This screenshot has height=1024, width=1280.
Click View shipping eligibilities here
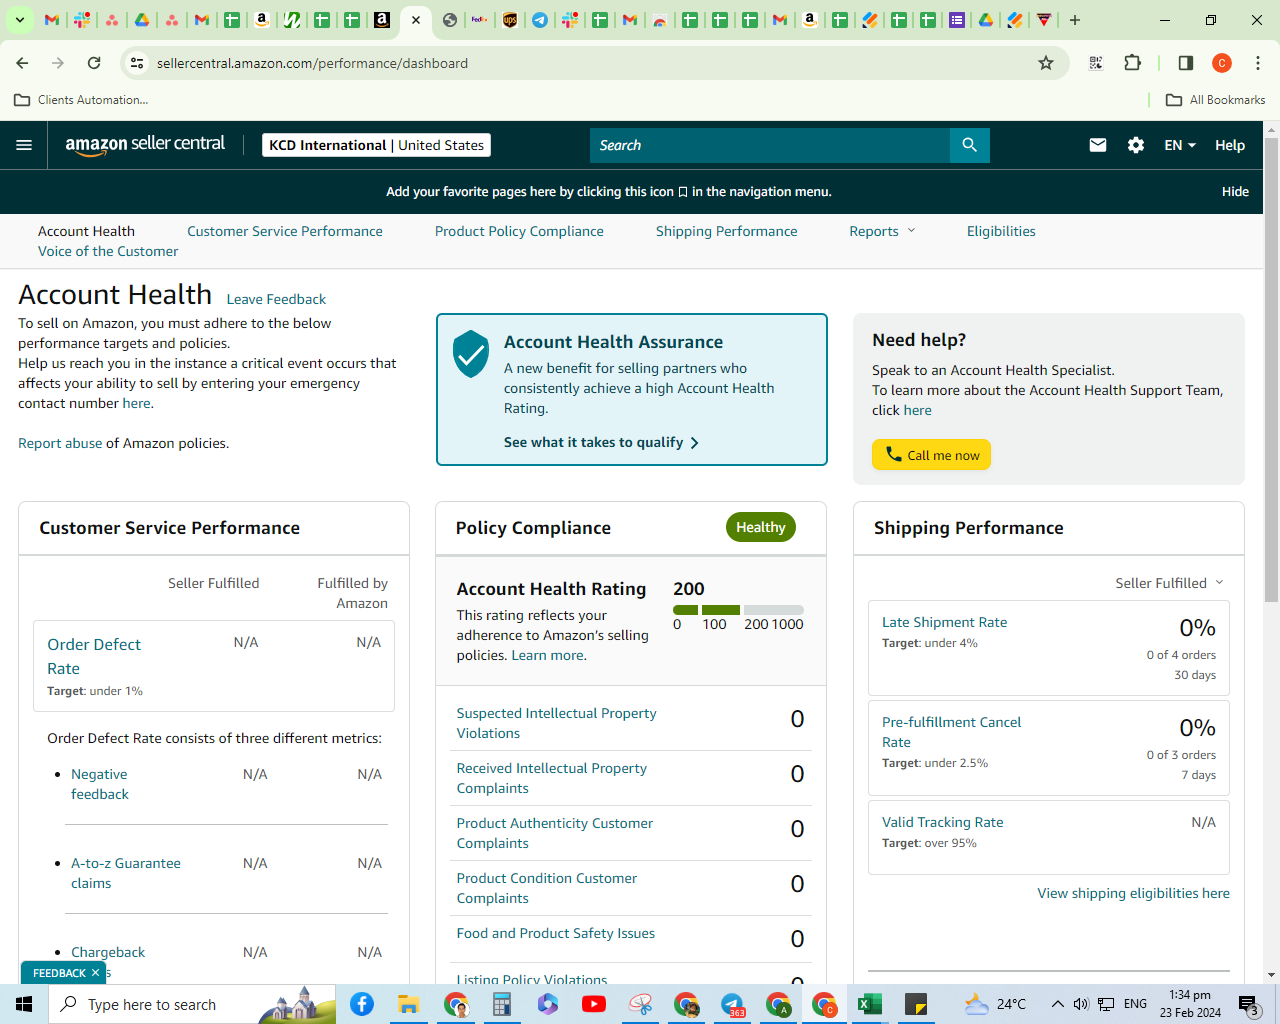point(1133,893)
